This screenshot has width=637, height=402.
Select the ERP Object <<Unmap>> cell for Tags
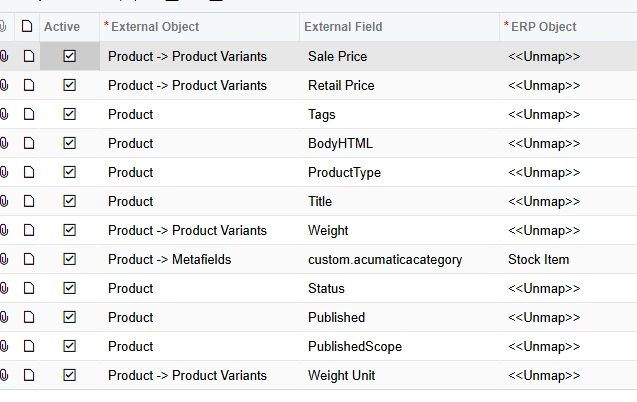(x=544, y=115)
